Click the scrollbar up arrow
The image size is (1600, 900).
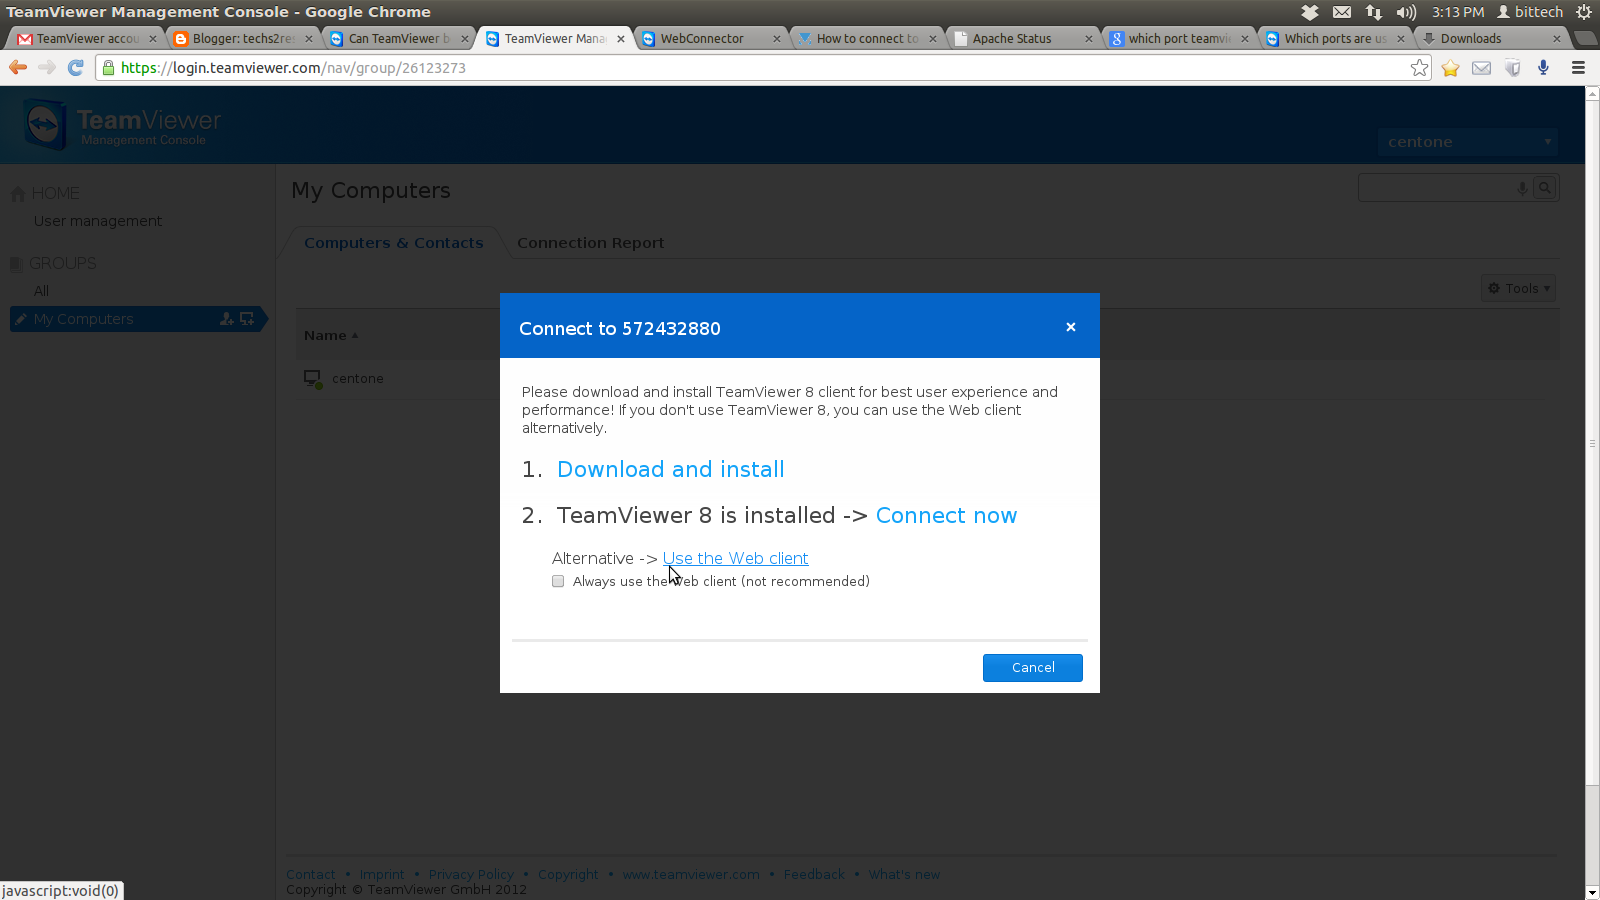click(1592, 93)
